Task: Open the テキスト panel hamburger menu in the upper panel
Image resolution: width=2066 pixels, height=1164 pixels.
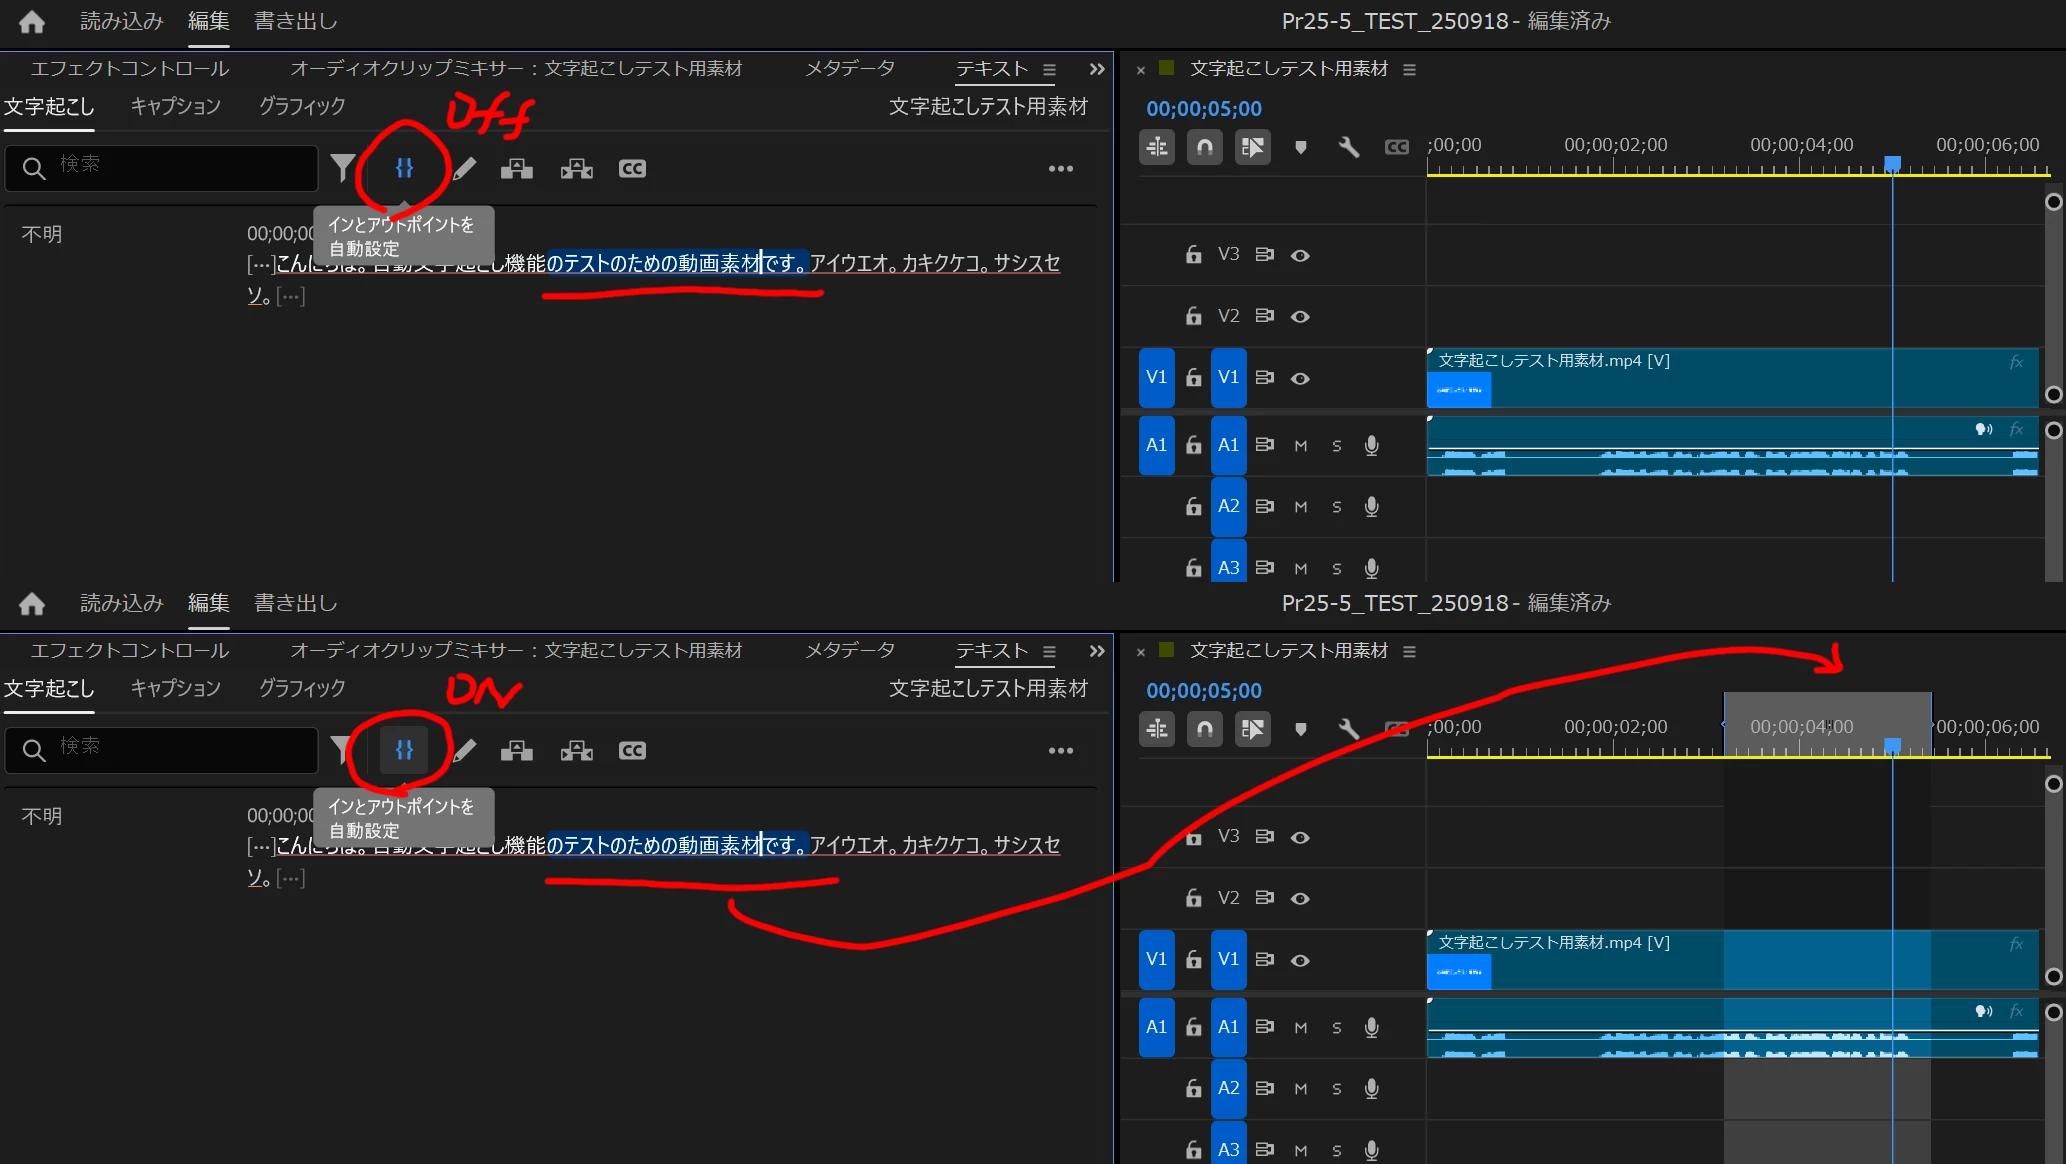Action: tap(1049, 69)
